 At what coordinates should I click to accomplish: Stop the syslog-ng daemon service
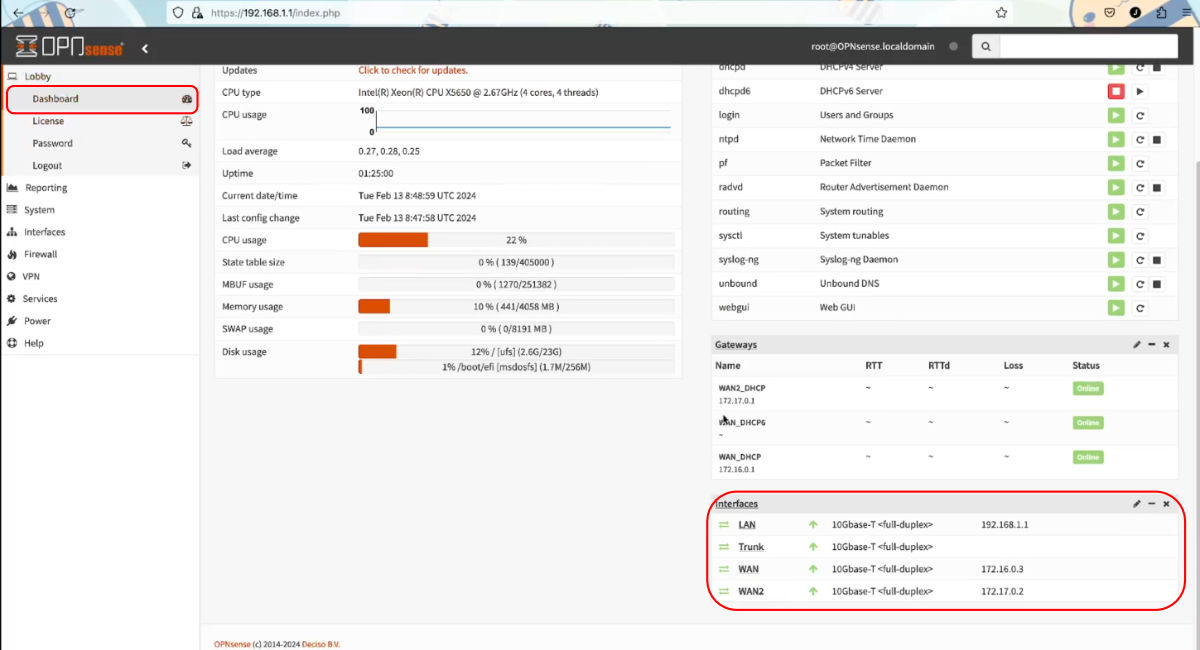(1157, 260)
